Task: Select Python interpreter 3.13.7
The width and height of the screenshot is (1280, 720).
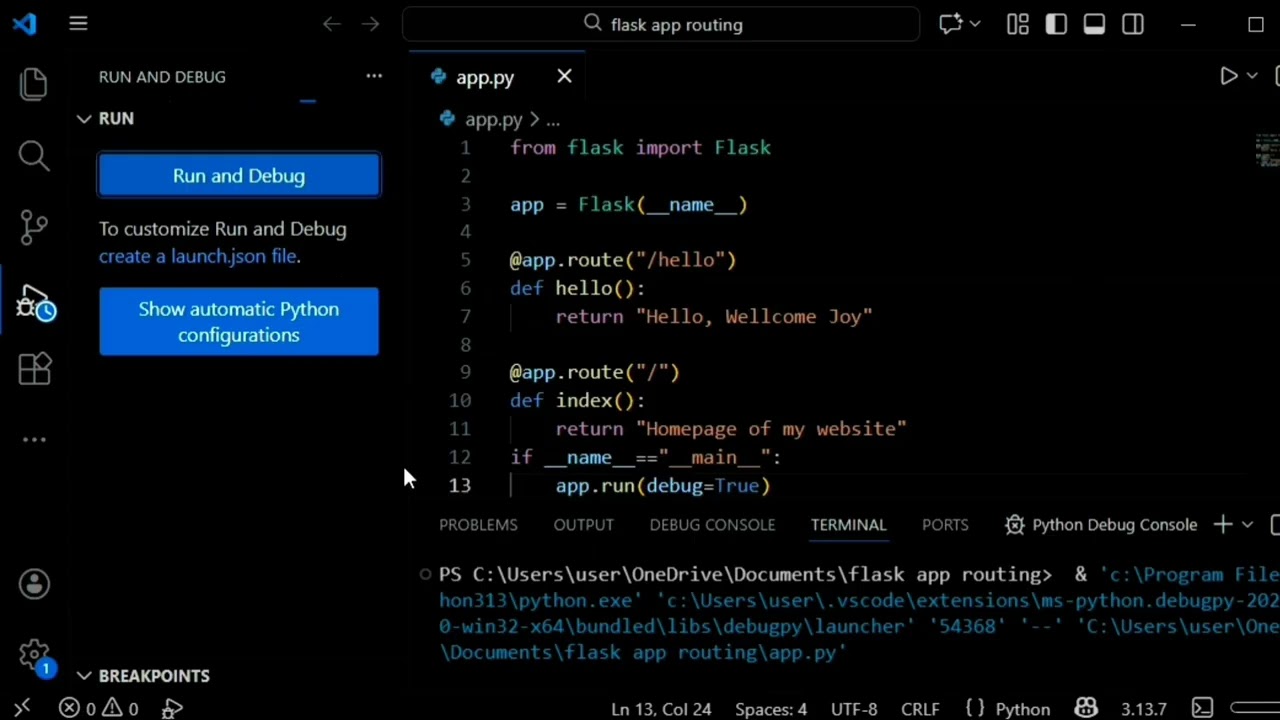Action: [1143, 709]
